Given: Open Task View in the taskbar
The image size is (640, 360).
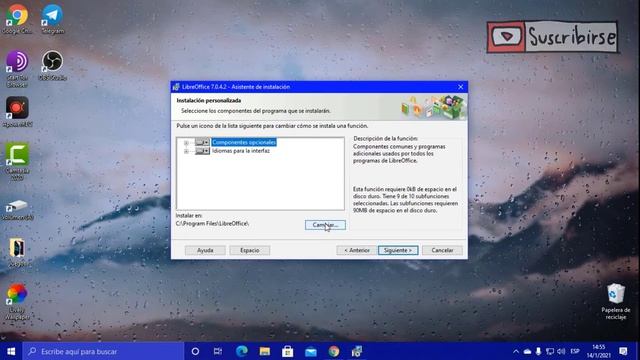Looking at the screenshot, I should pyautogui.click(x=218, y=351).
